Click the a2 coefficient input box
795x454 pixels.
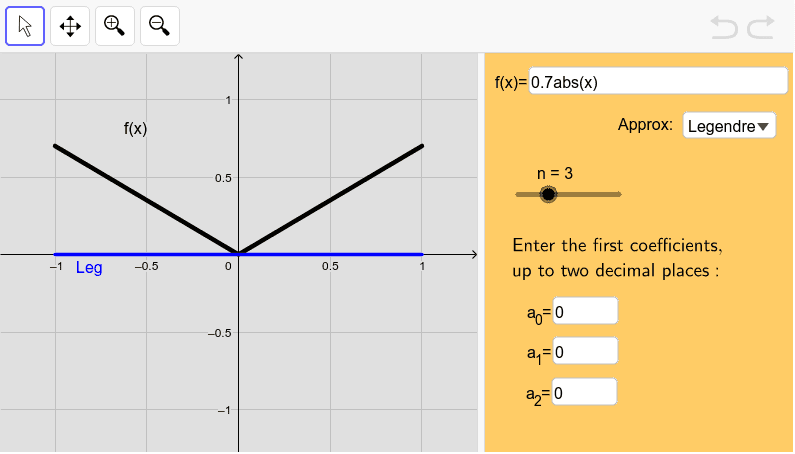[585, 392]
